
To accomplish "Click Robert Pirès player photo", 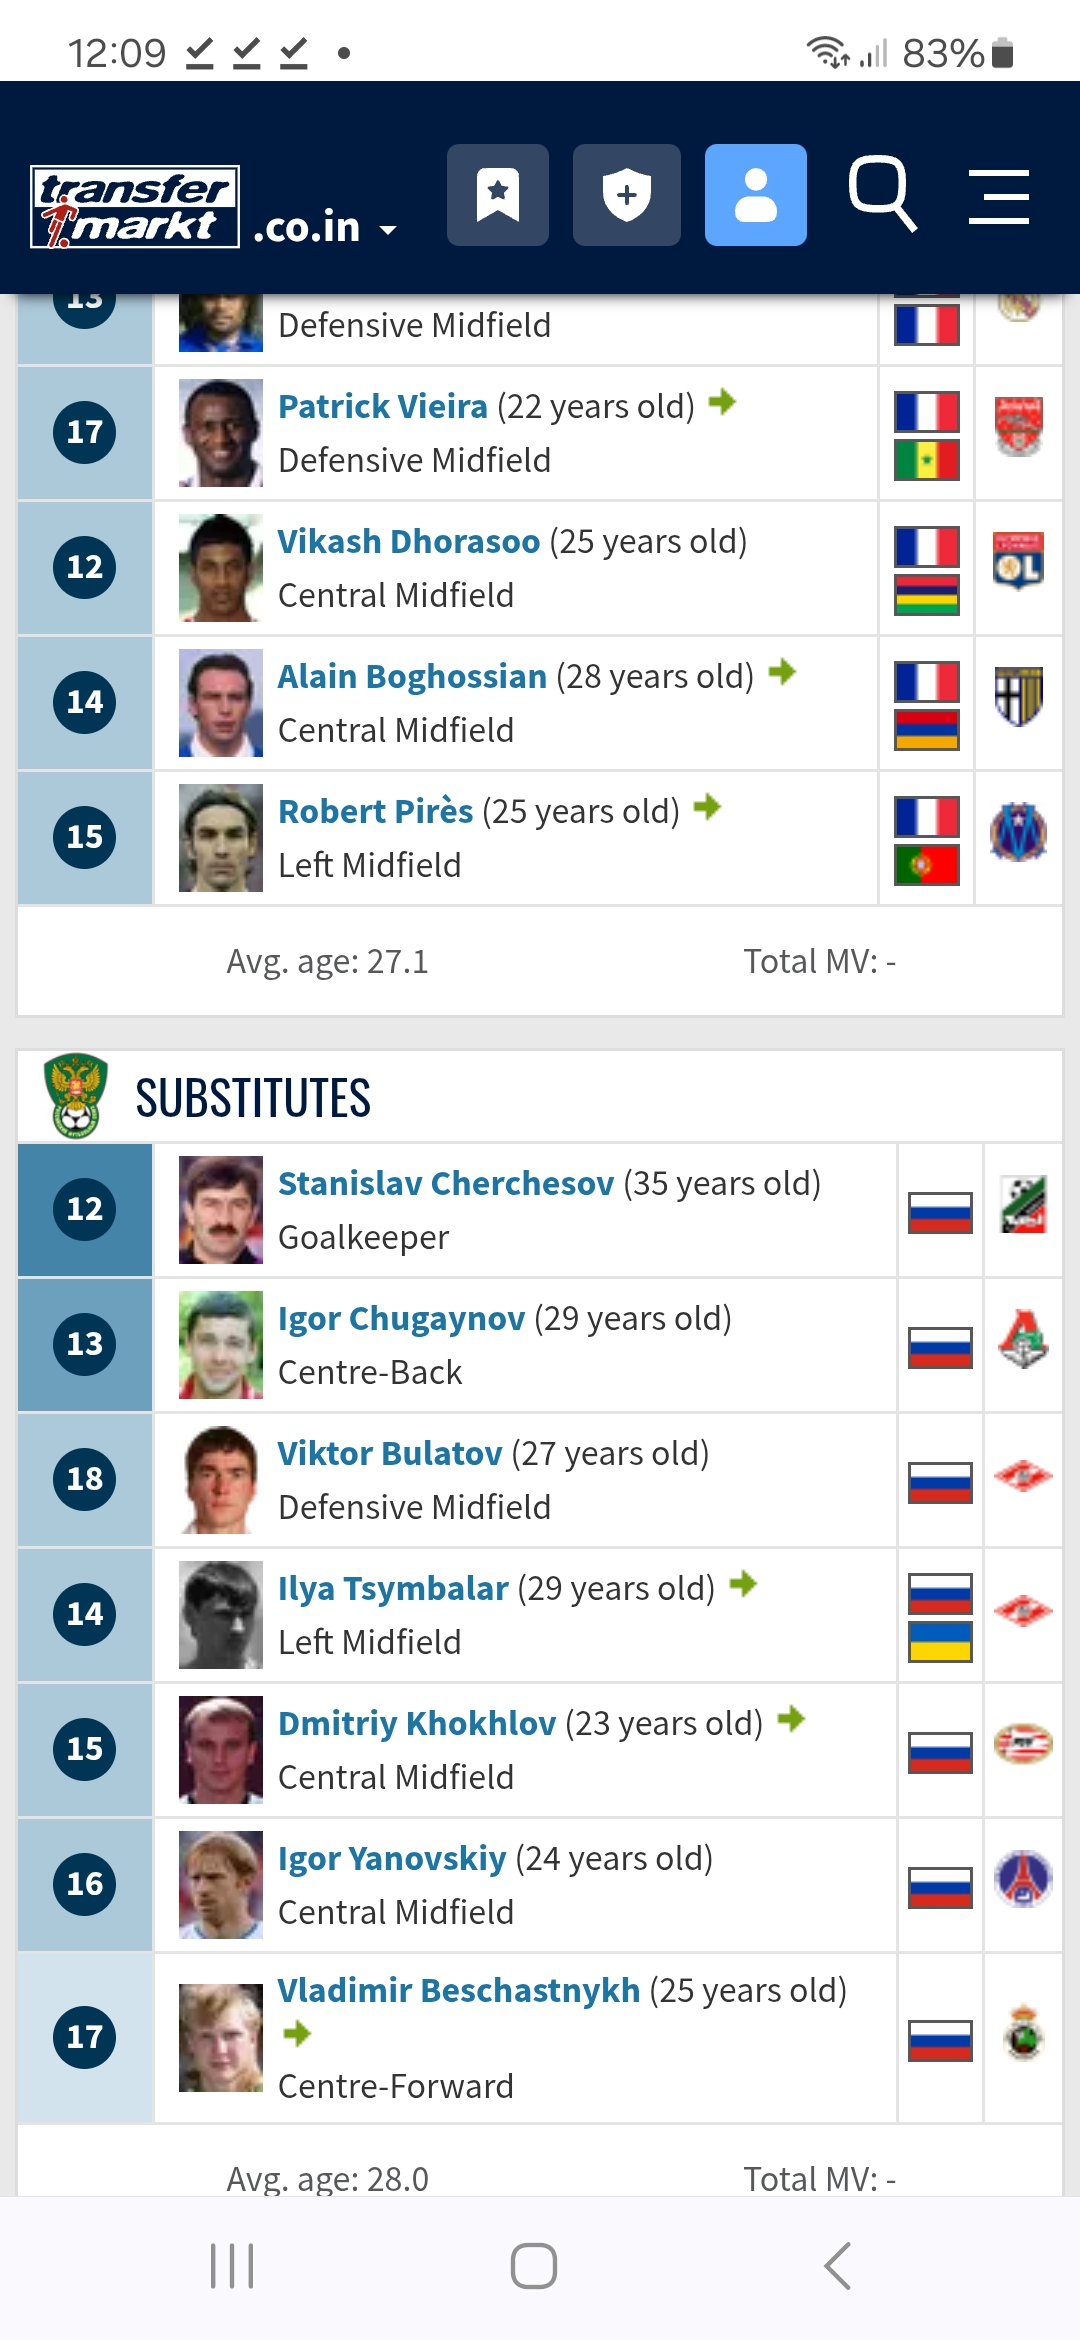I will tap(221, 838).
